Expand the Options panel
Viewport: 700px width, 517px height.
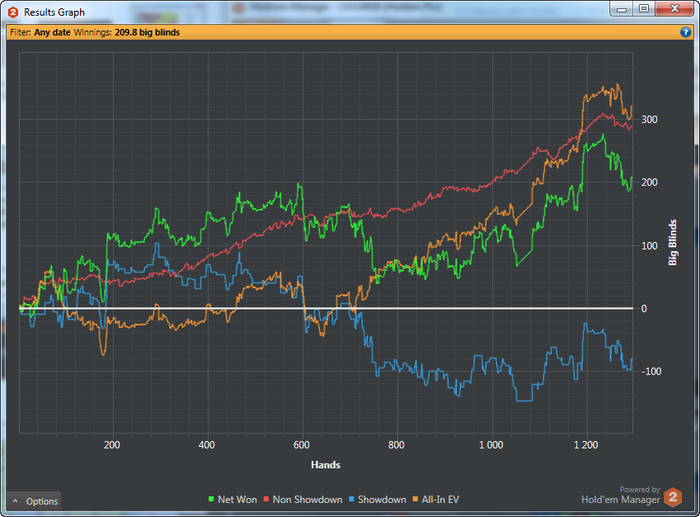[x=34, y=501]
